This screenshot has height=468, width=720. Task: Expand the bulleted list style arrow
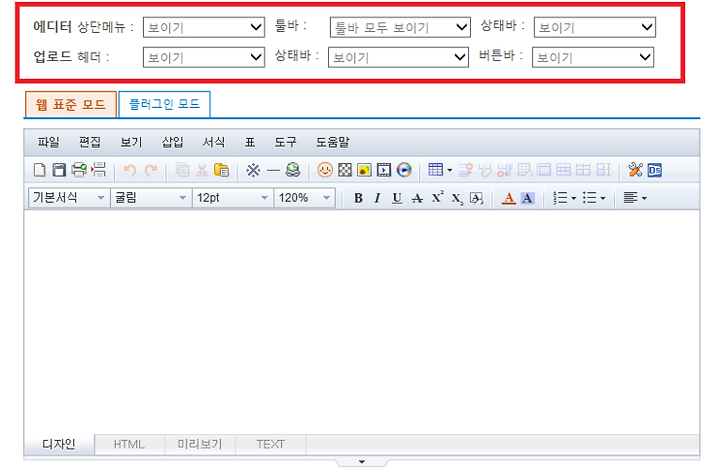603,199
